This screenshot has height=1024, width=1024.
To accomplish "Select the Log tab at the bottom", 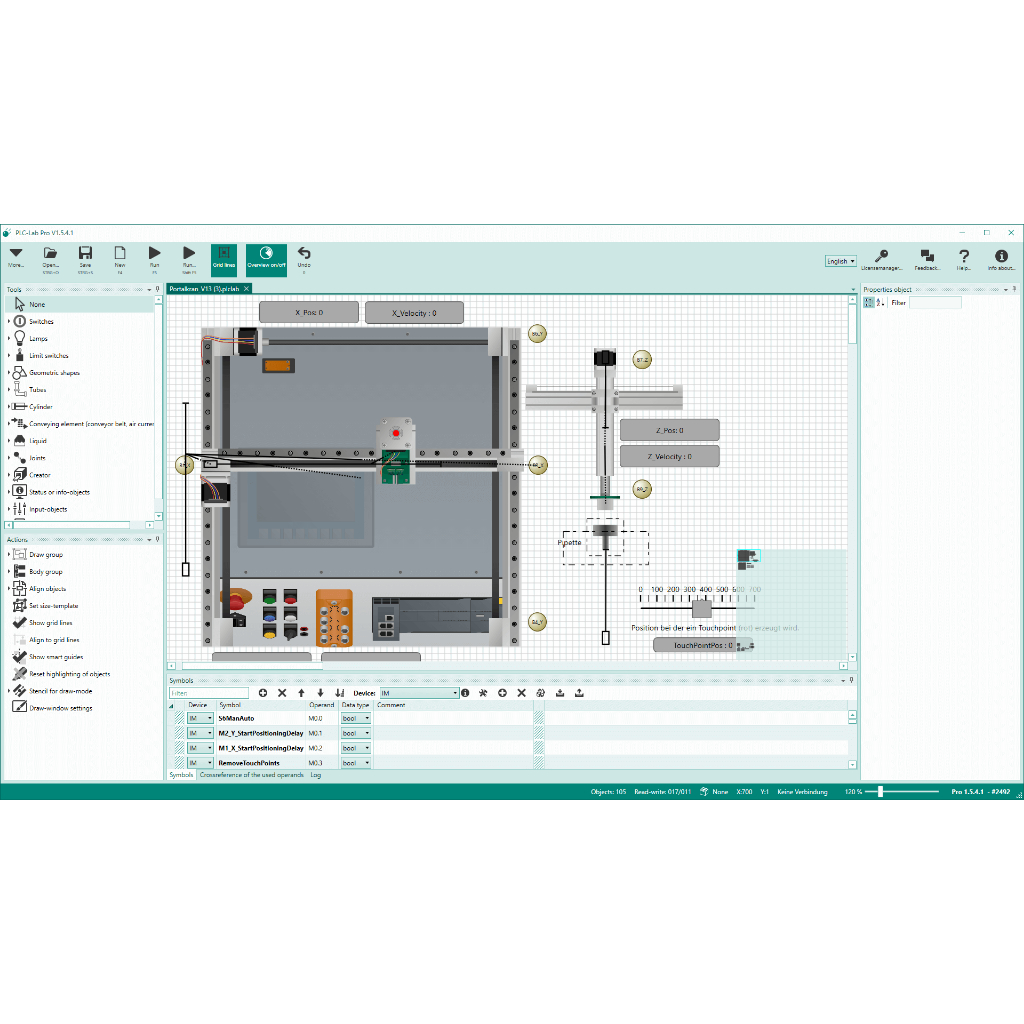I will point(316,775).
